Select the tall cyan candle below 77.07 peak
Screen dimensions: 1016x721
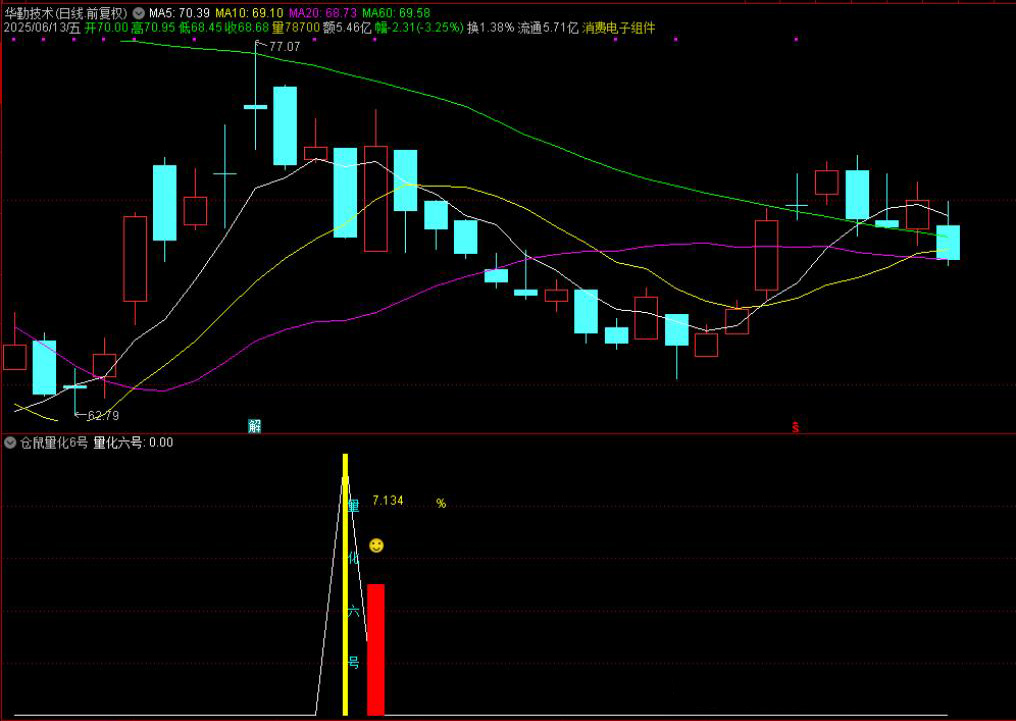pyautogui.click(x=285, y=125)
